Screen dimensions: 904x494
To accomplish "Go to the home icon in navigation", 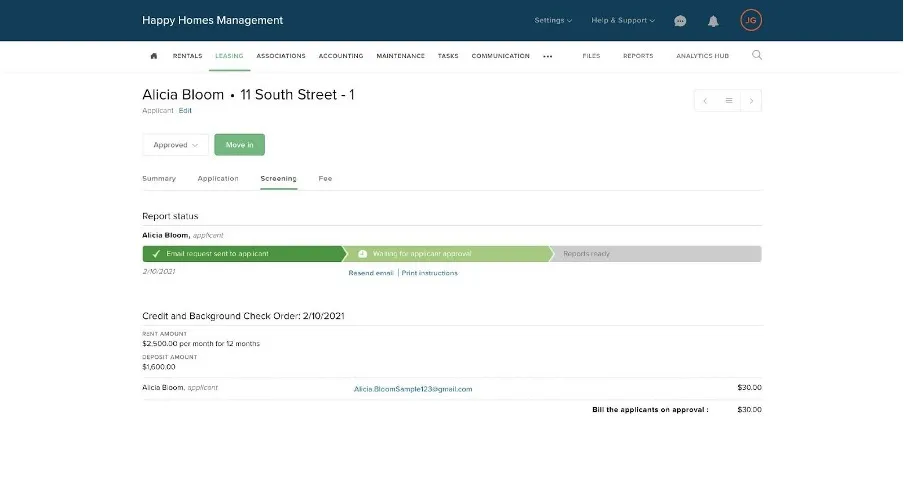I will click(153, 56).
